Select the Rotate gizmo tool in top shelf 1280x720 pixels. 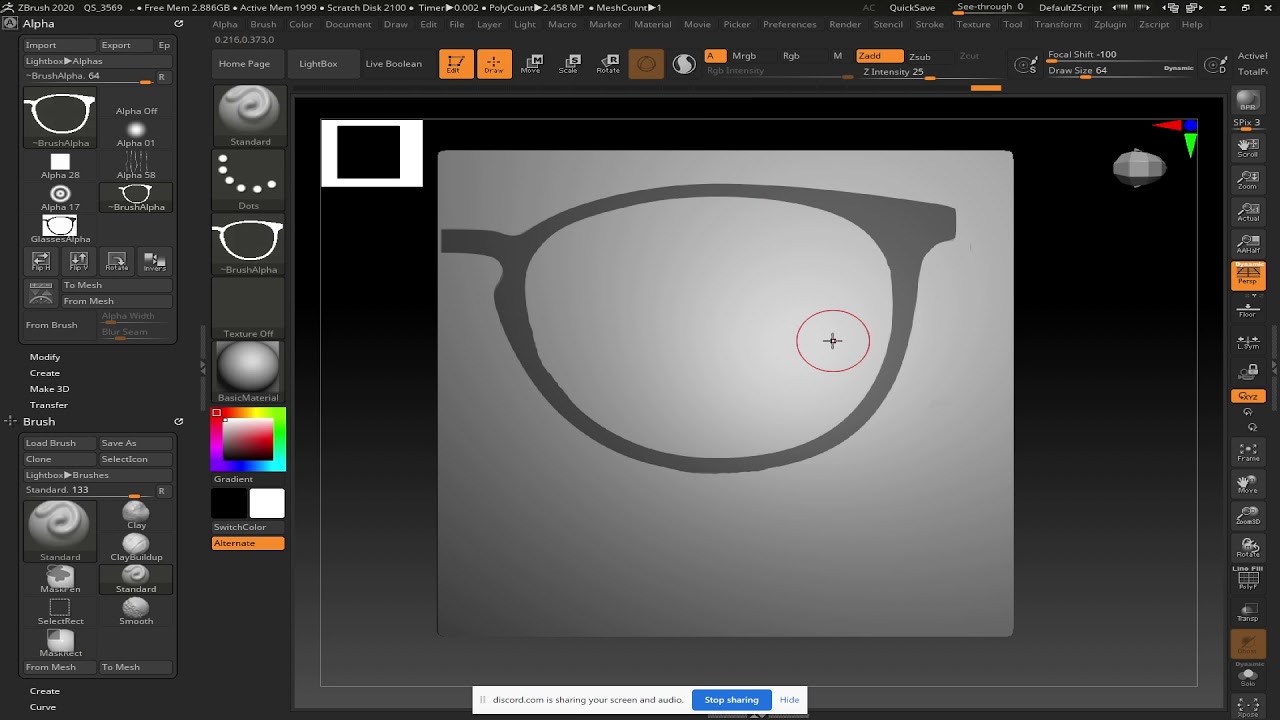[607, 64]
